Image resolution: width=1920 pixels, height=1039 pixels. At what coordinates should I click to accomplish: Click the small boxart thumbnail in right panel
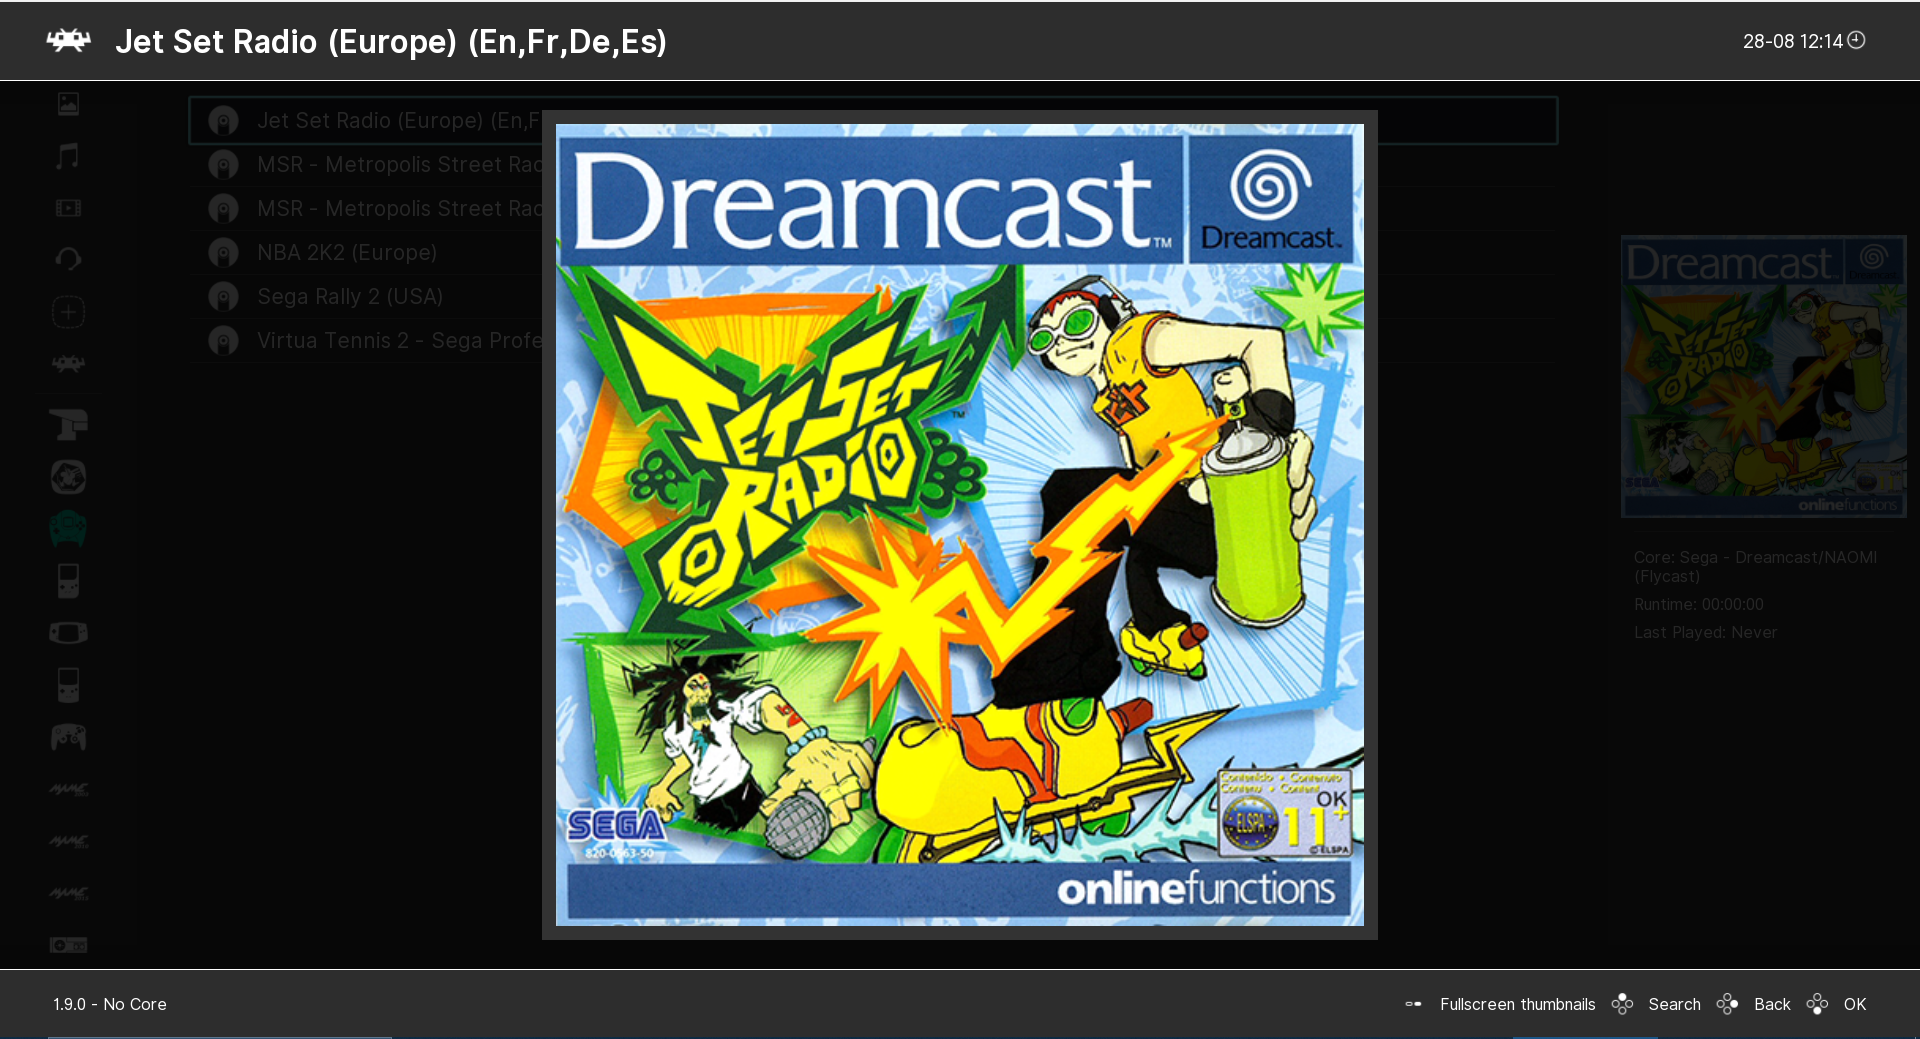[1764, 377]
